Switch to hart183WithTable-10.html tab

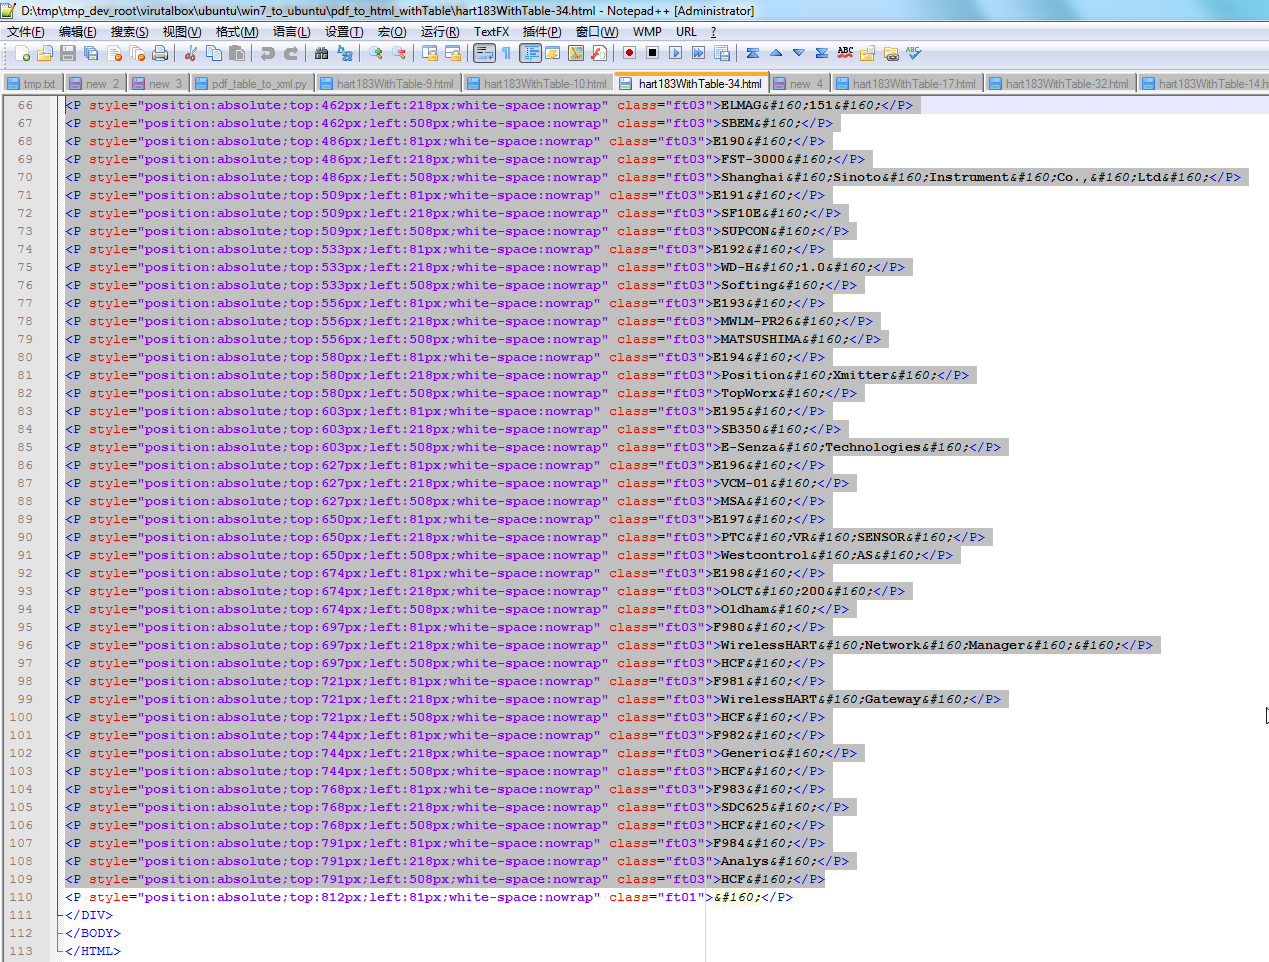pyautogui.click(x=537, y=83)
